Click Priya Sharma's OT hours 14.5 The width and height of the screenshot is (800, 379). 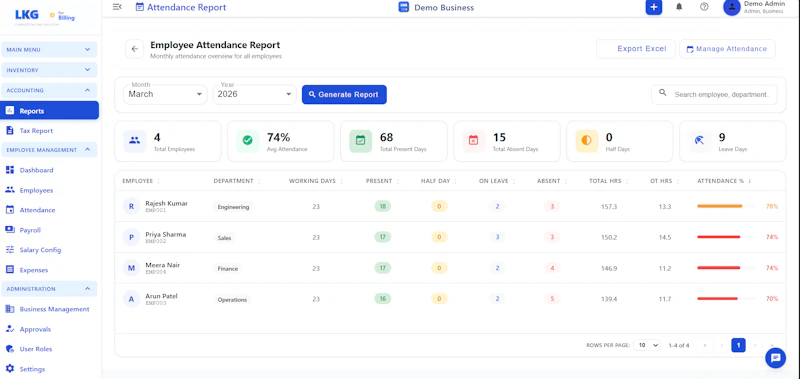665,237
